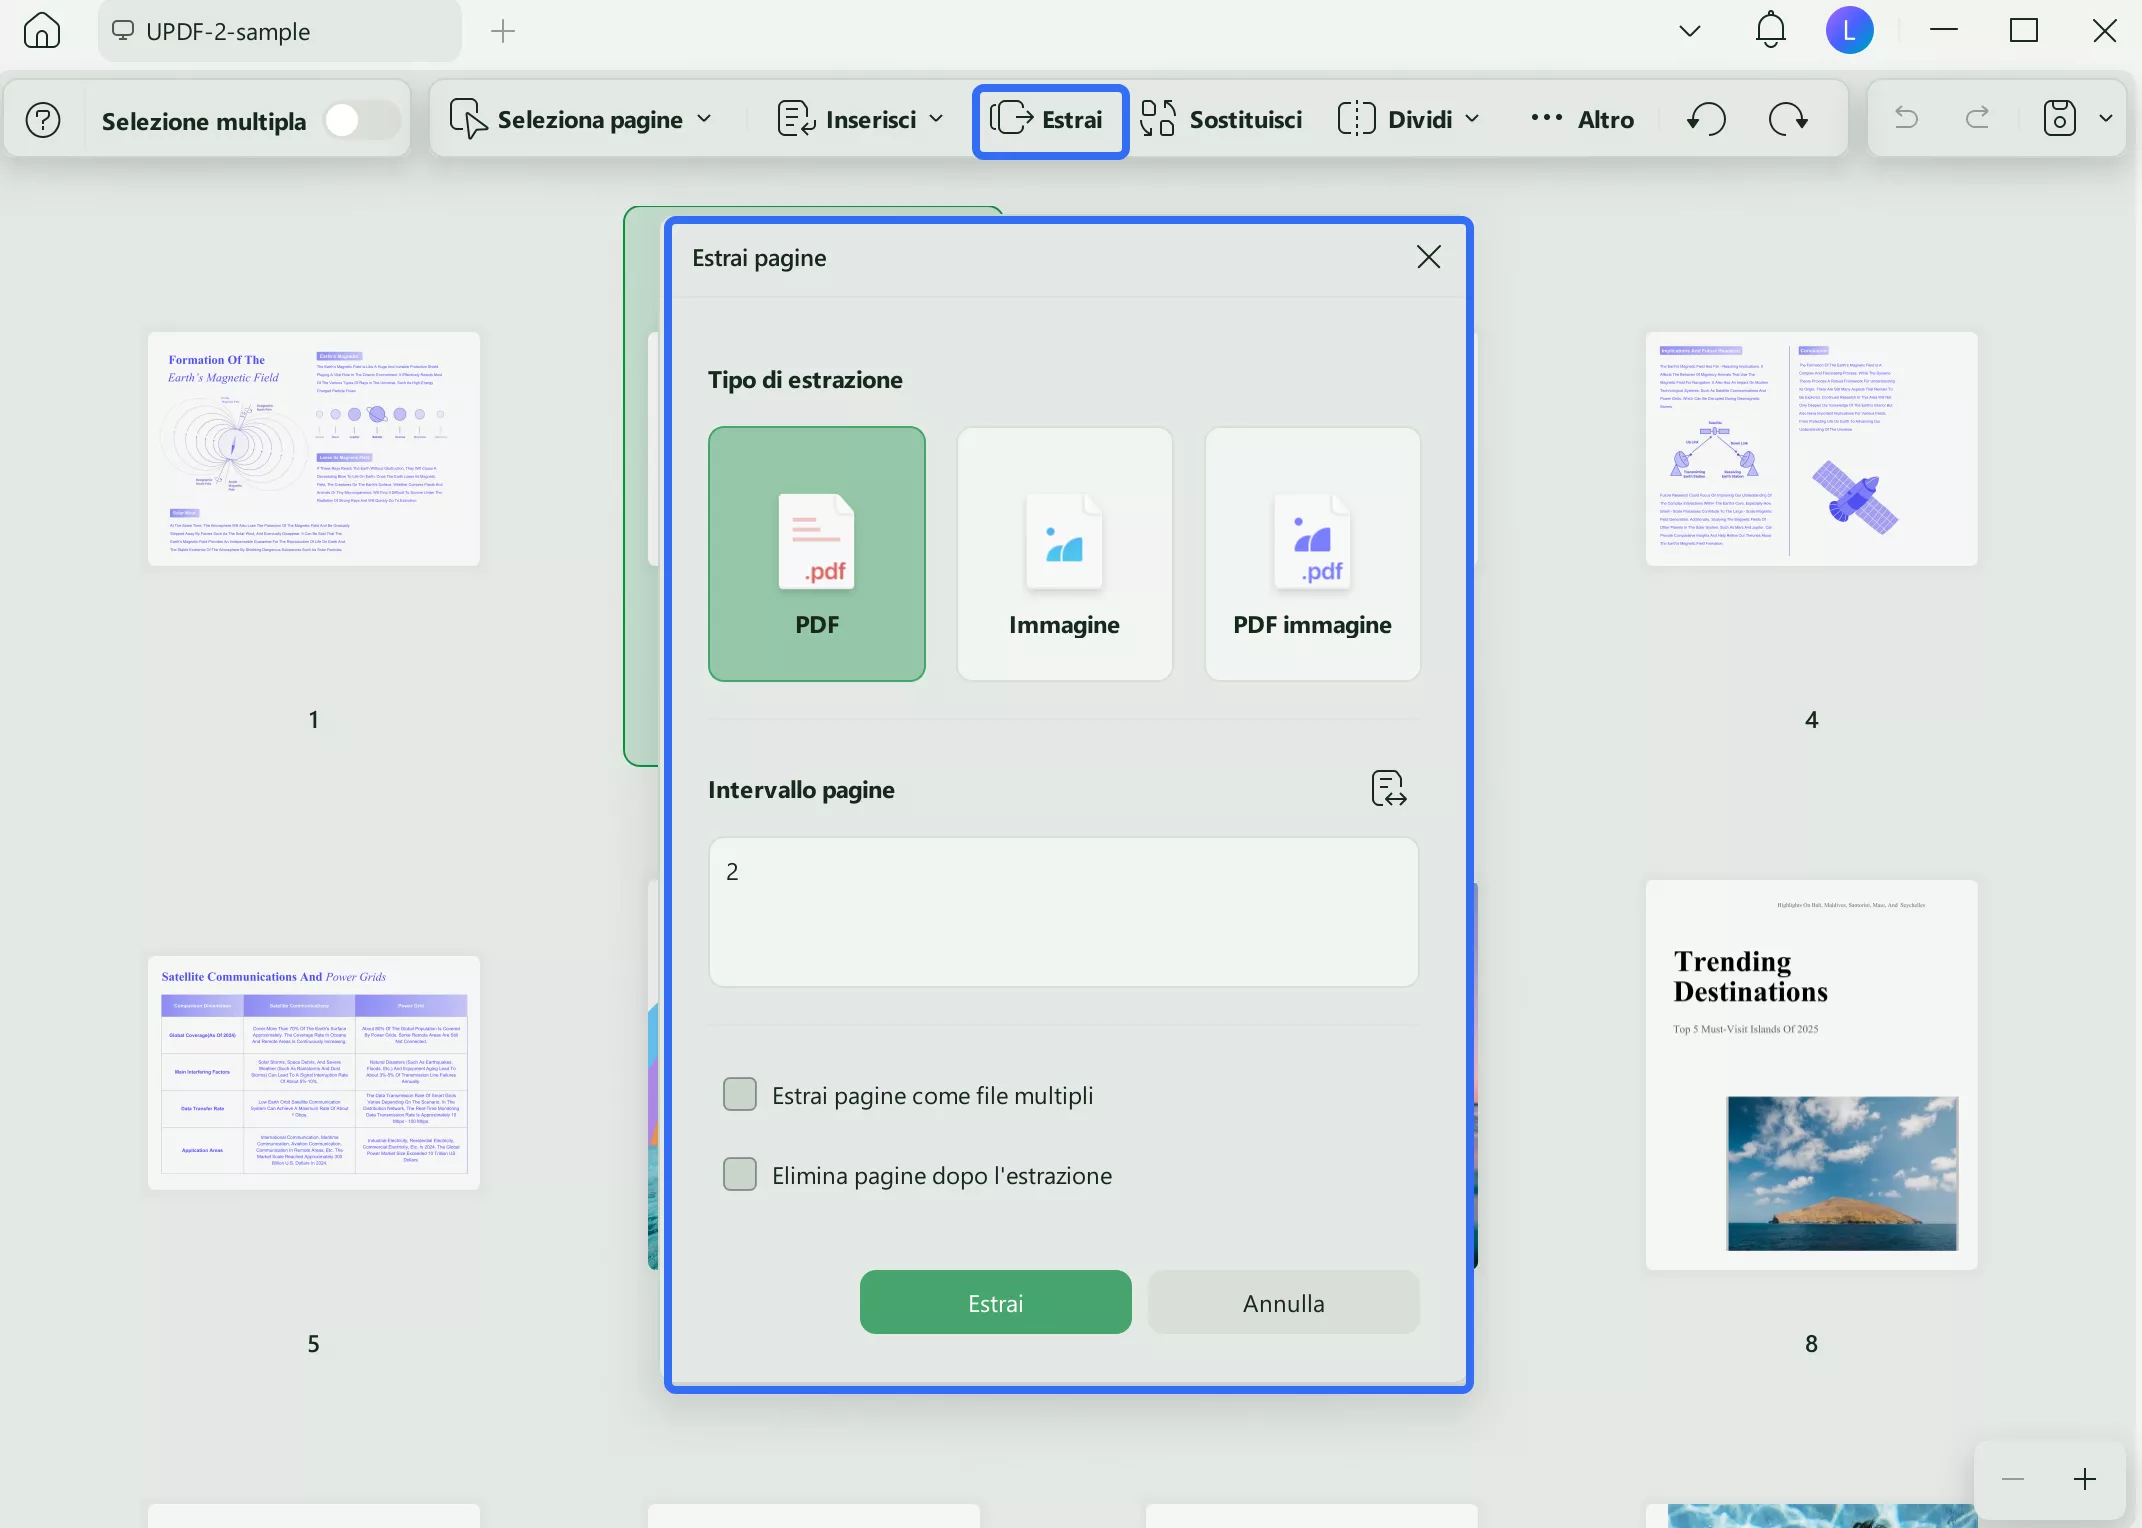Screen dimensions: 2142x1528
Task: Rotate pages clockwise
Action: [x=1788, y=119]
